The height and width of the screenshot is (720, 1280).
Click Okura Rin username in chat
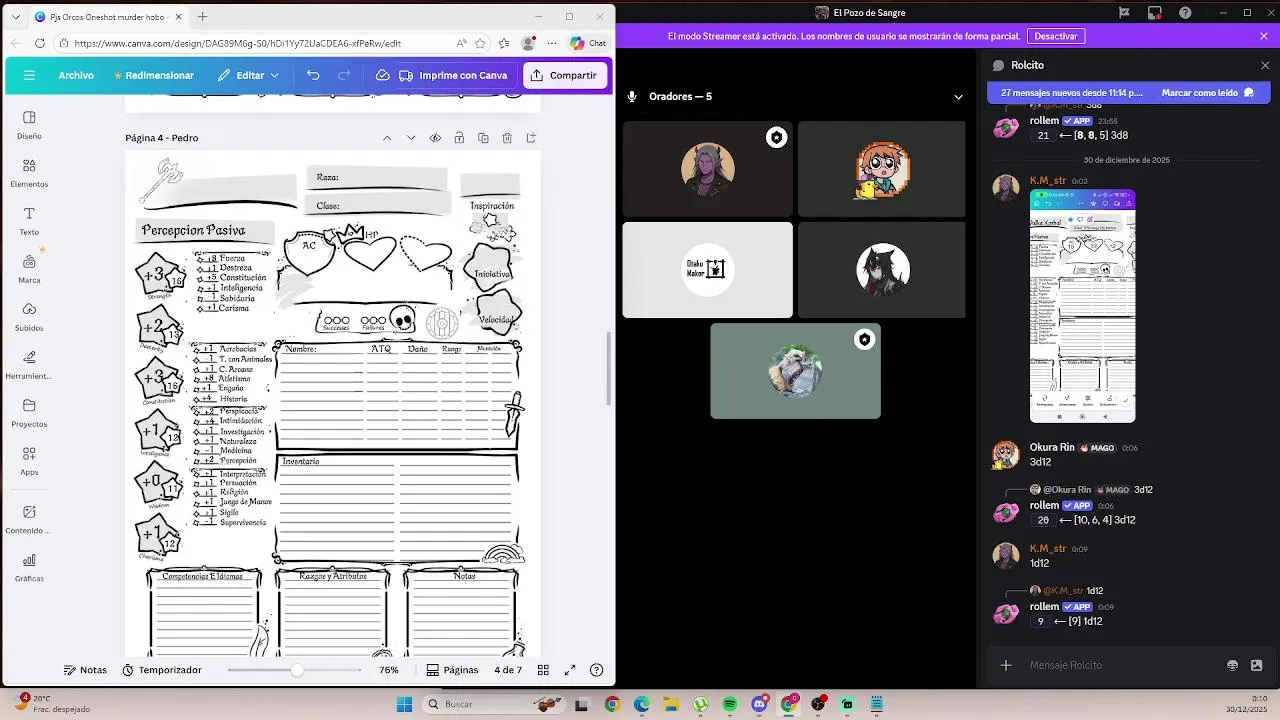click(x=1052, y=447)
